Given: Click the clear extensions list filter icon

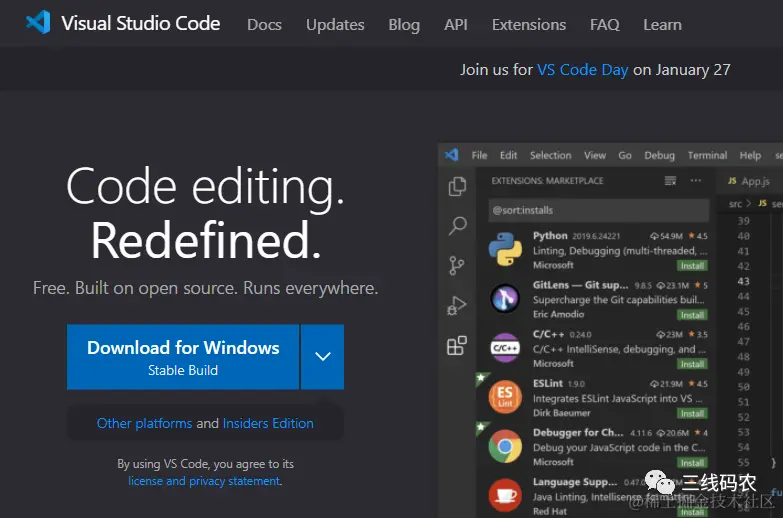Looking at the screenshot, I should 670,180.
